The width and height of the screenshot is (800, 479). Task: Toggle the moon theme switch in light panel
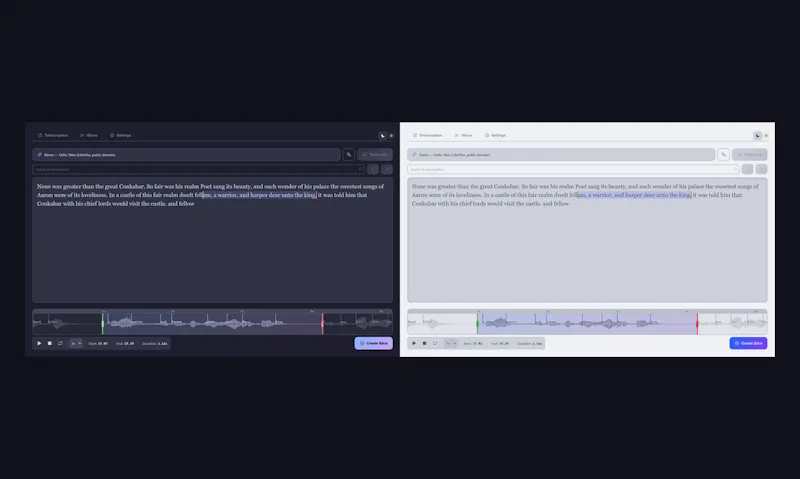tap(758, 136)
